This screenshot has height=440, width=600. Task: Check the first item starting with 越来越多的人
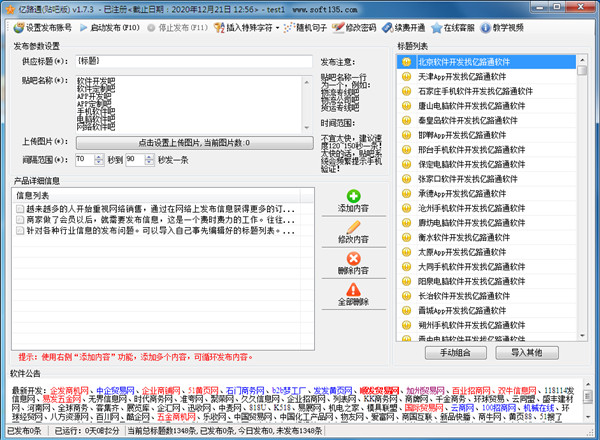21,208
